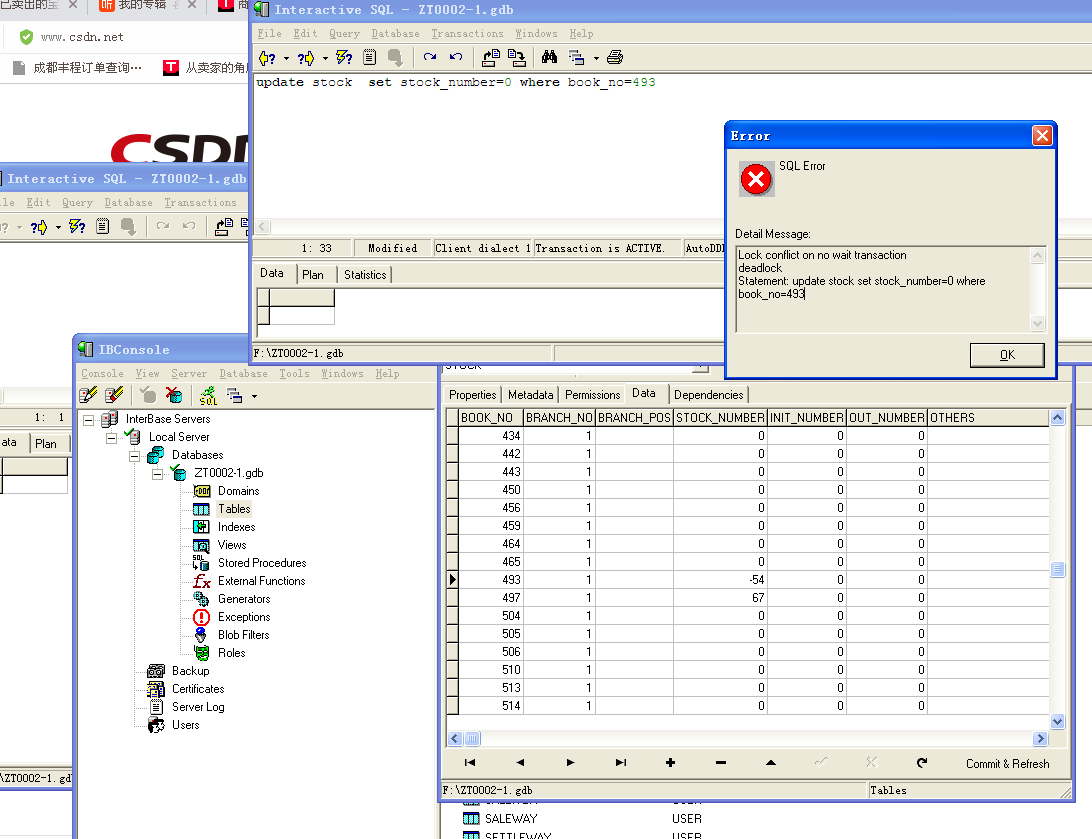Go to last record in data navigator
This screenshot has width=1092, height=839.
(x=621, y=763)
